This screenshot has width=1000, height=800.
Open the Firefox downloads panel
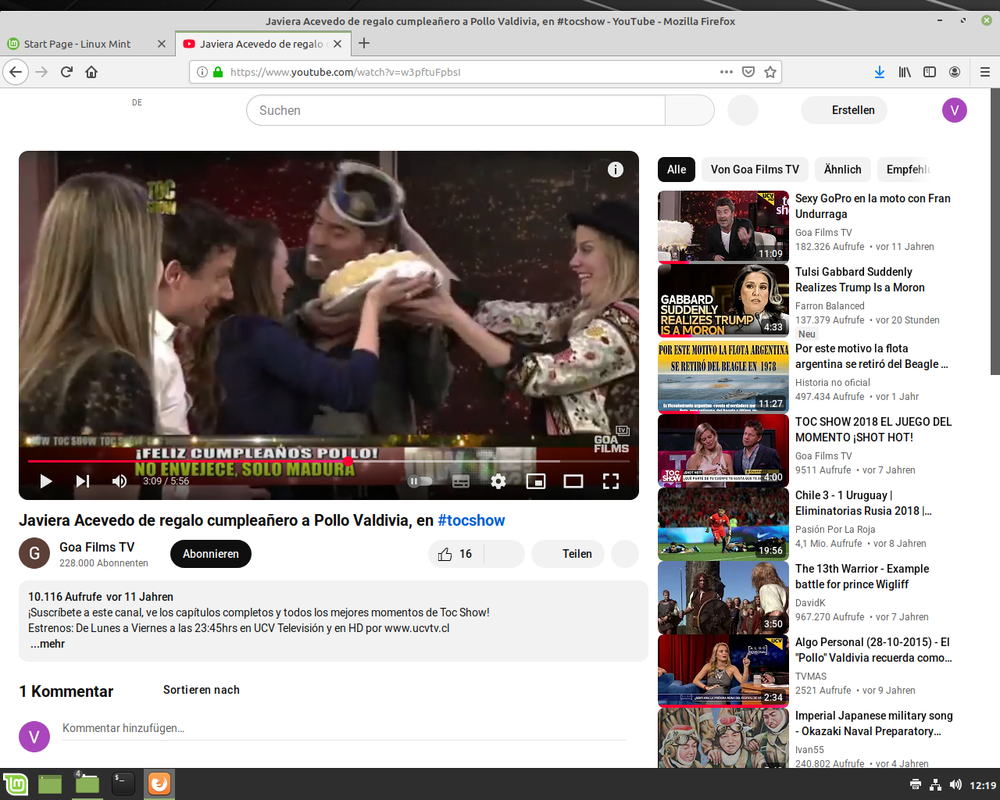click(x=879, y=72)
